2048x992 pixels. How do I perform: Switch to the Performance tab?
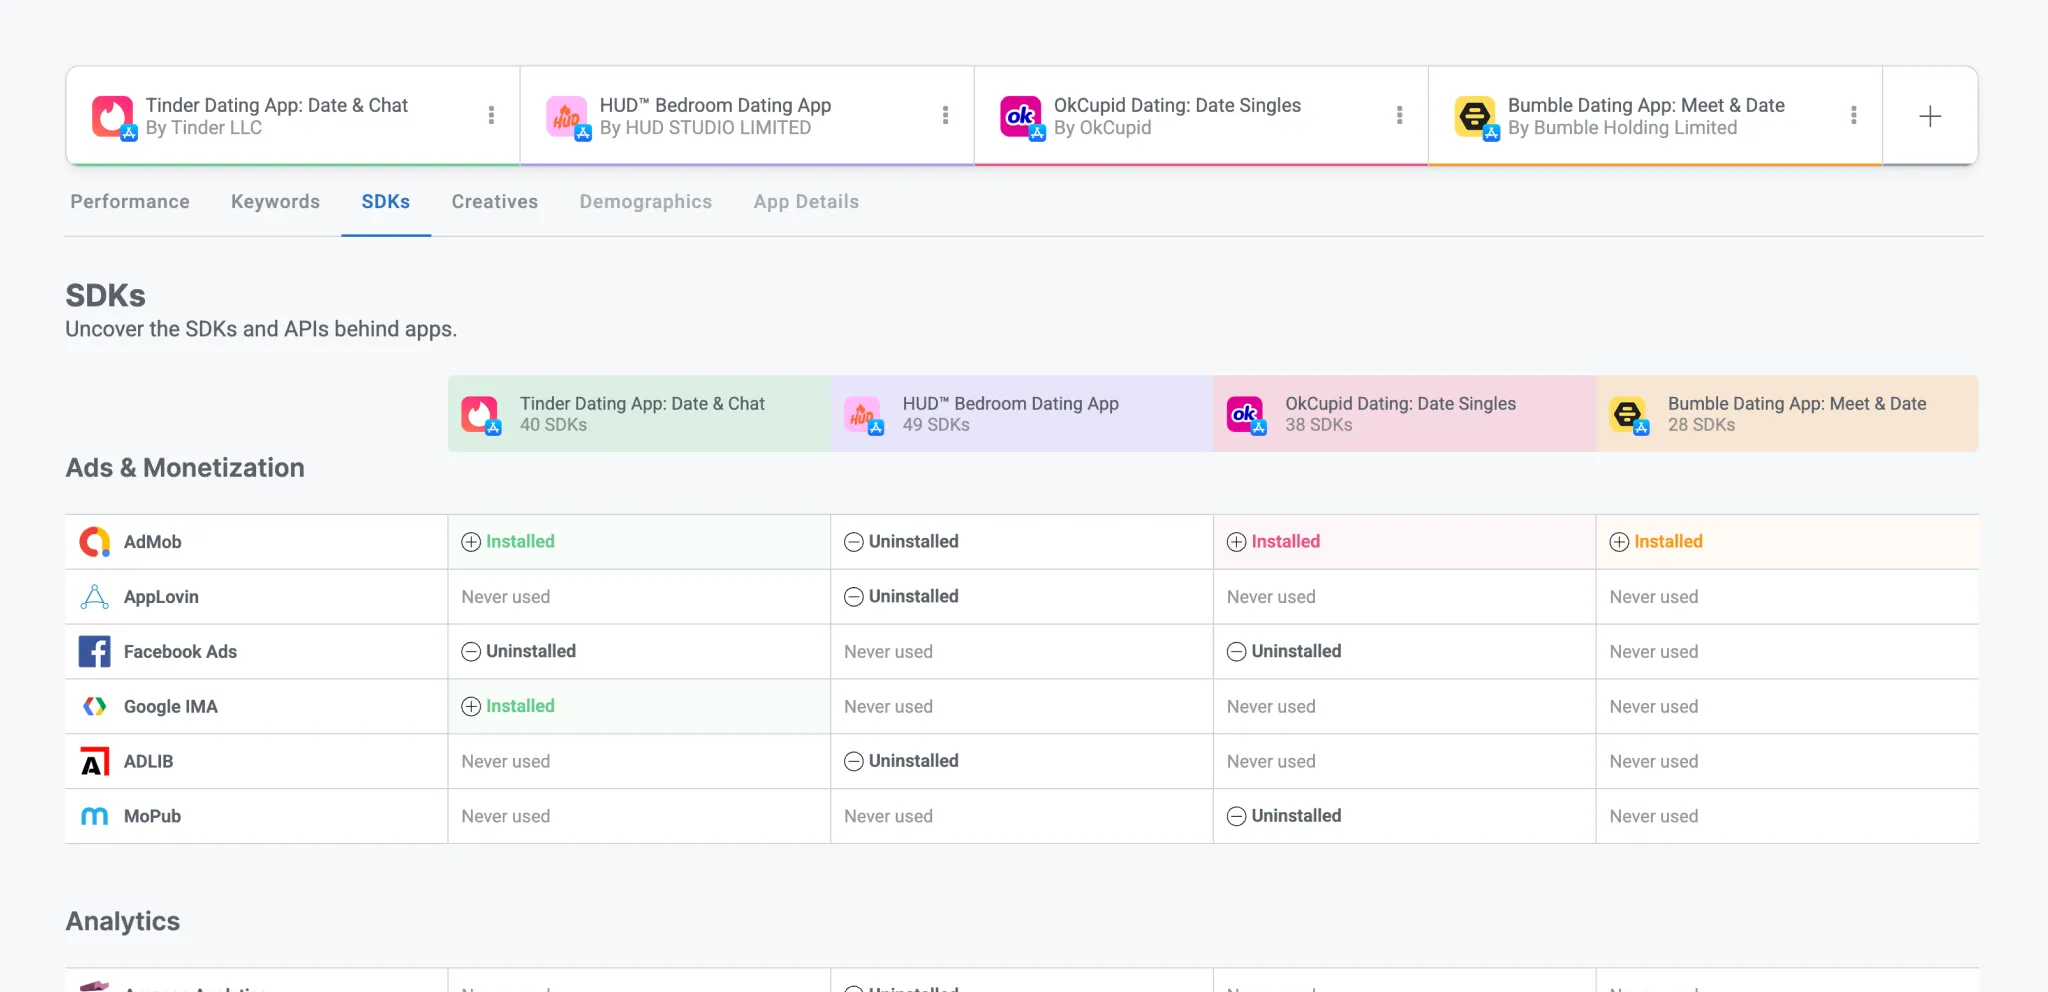pos(130,202)
